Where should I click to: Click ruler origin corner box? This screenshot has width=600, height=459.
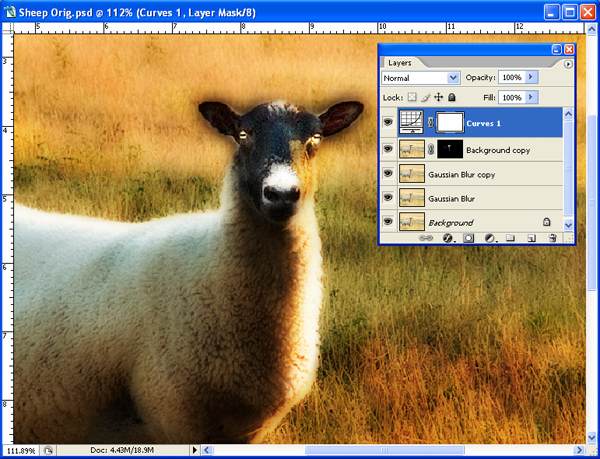click(x=8, y=28)
